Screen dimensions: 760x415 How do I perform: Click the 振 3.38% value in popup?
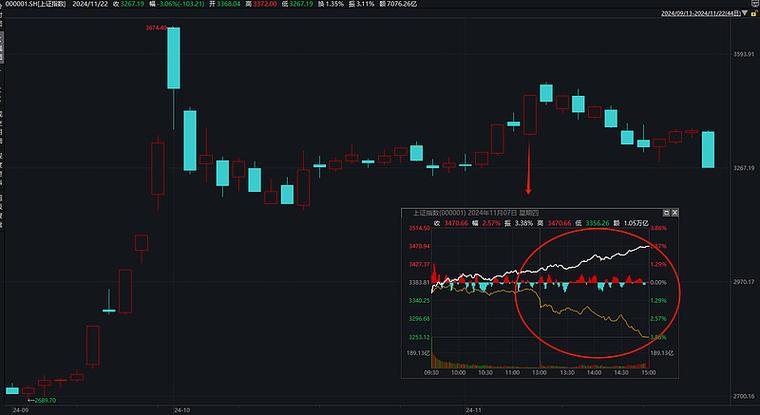[519, 223]
